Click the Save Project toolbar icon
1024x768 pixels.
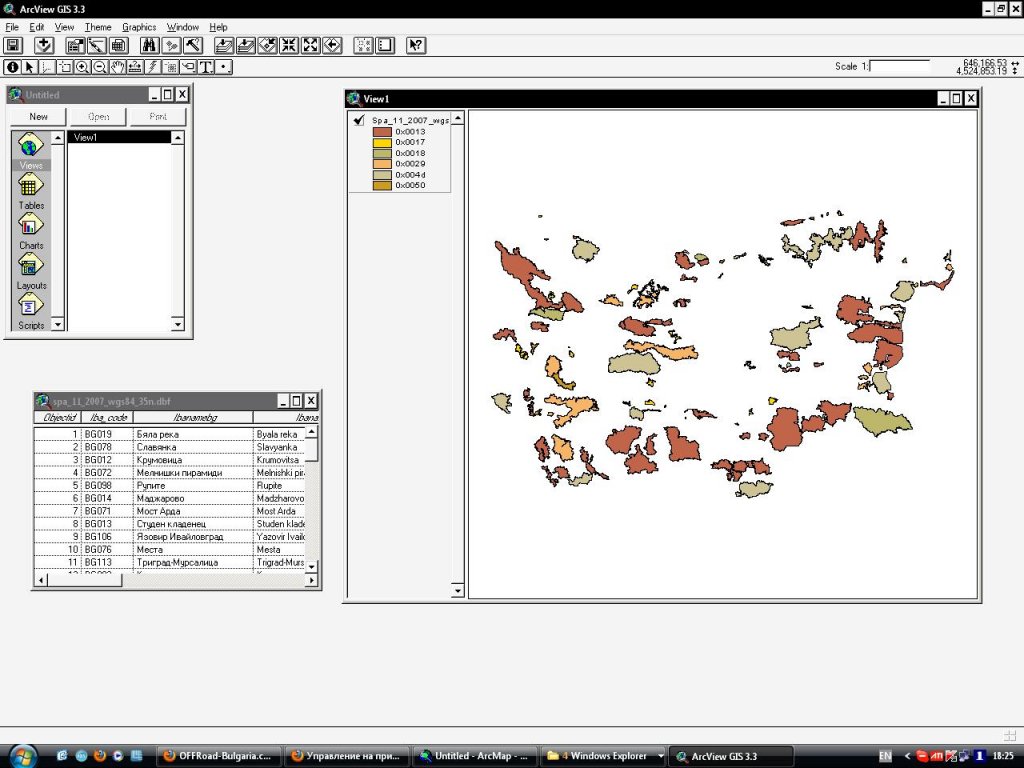pyautogui.click(x=13, y=45)
